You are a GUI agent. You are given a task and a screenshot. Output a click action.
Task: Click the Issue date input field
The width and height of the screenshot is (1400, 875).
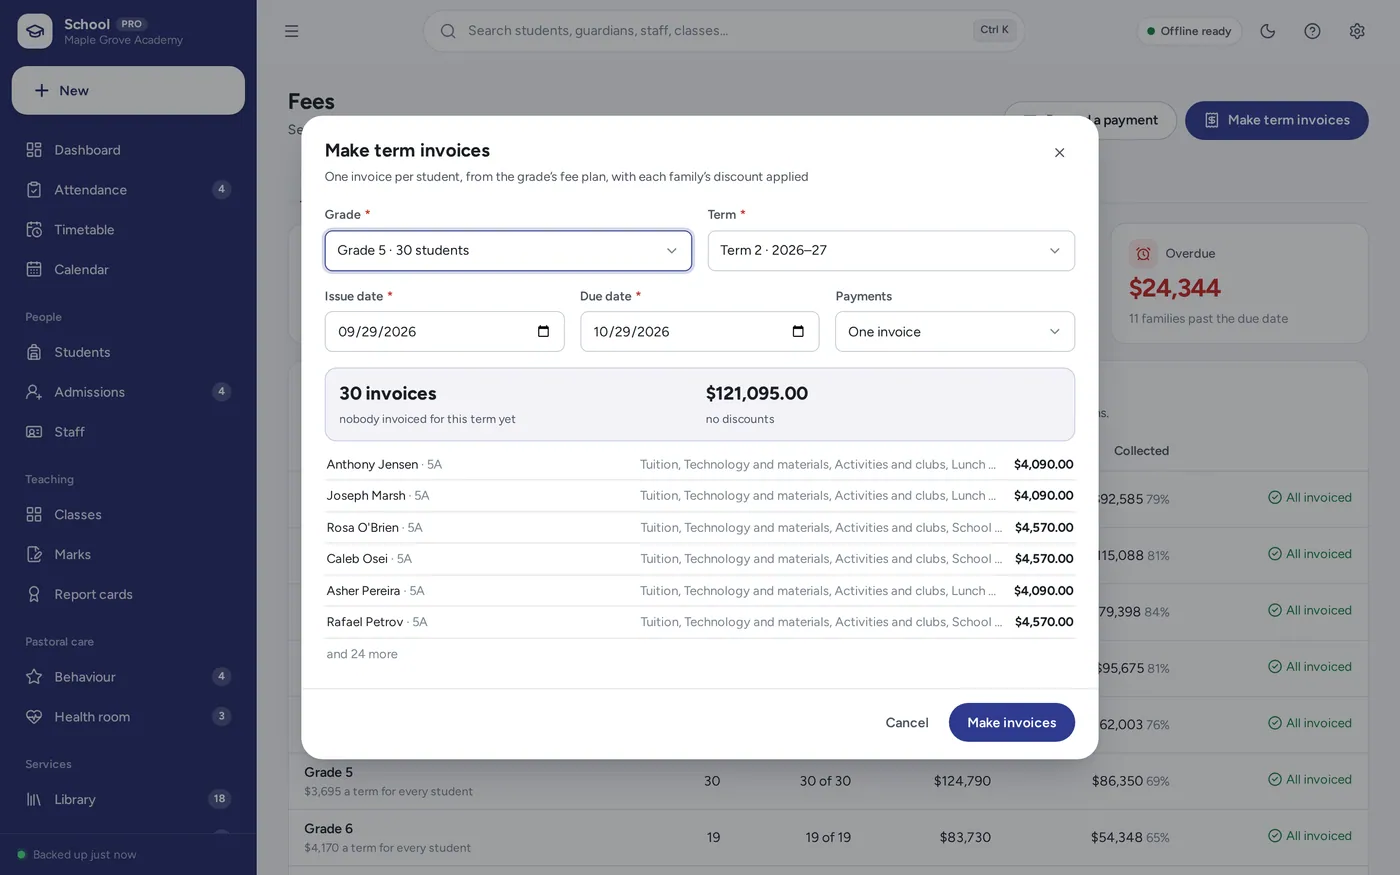click(x=444, y=332)
